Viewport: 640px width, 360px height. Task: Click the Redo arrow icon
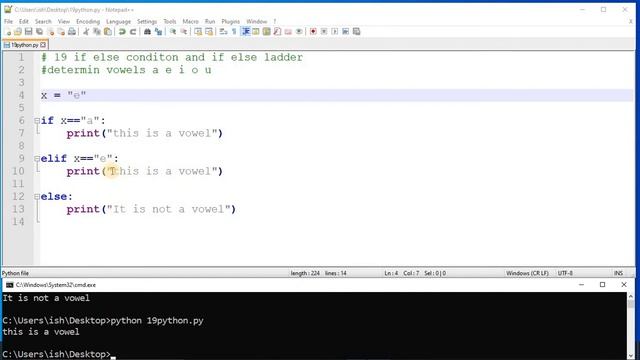(133, 32)
